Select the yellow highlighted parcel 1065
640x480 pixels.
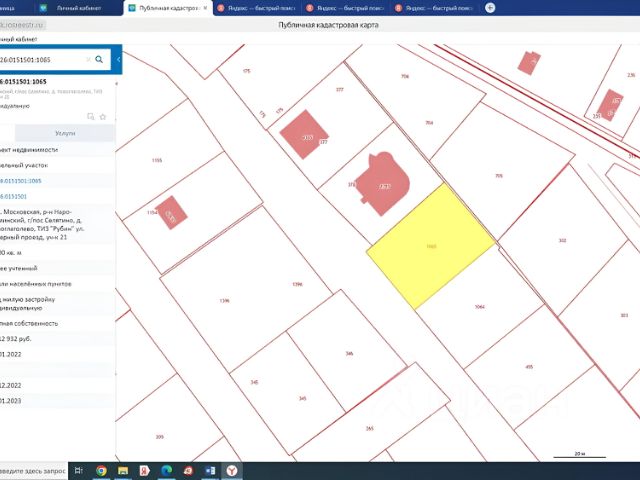431,246
